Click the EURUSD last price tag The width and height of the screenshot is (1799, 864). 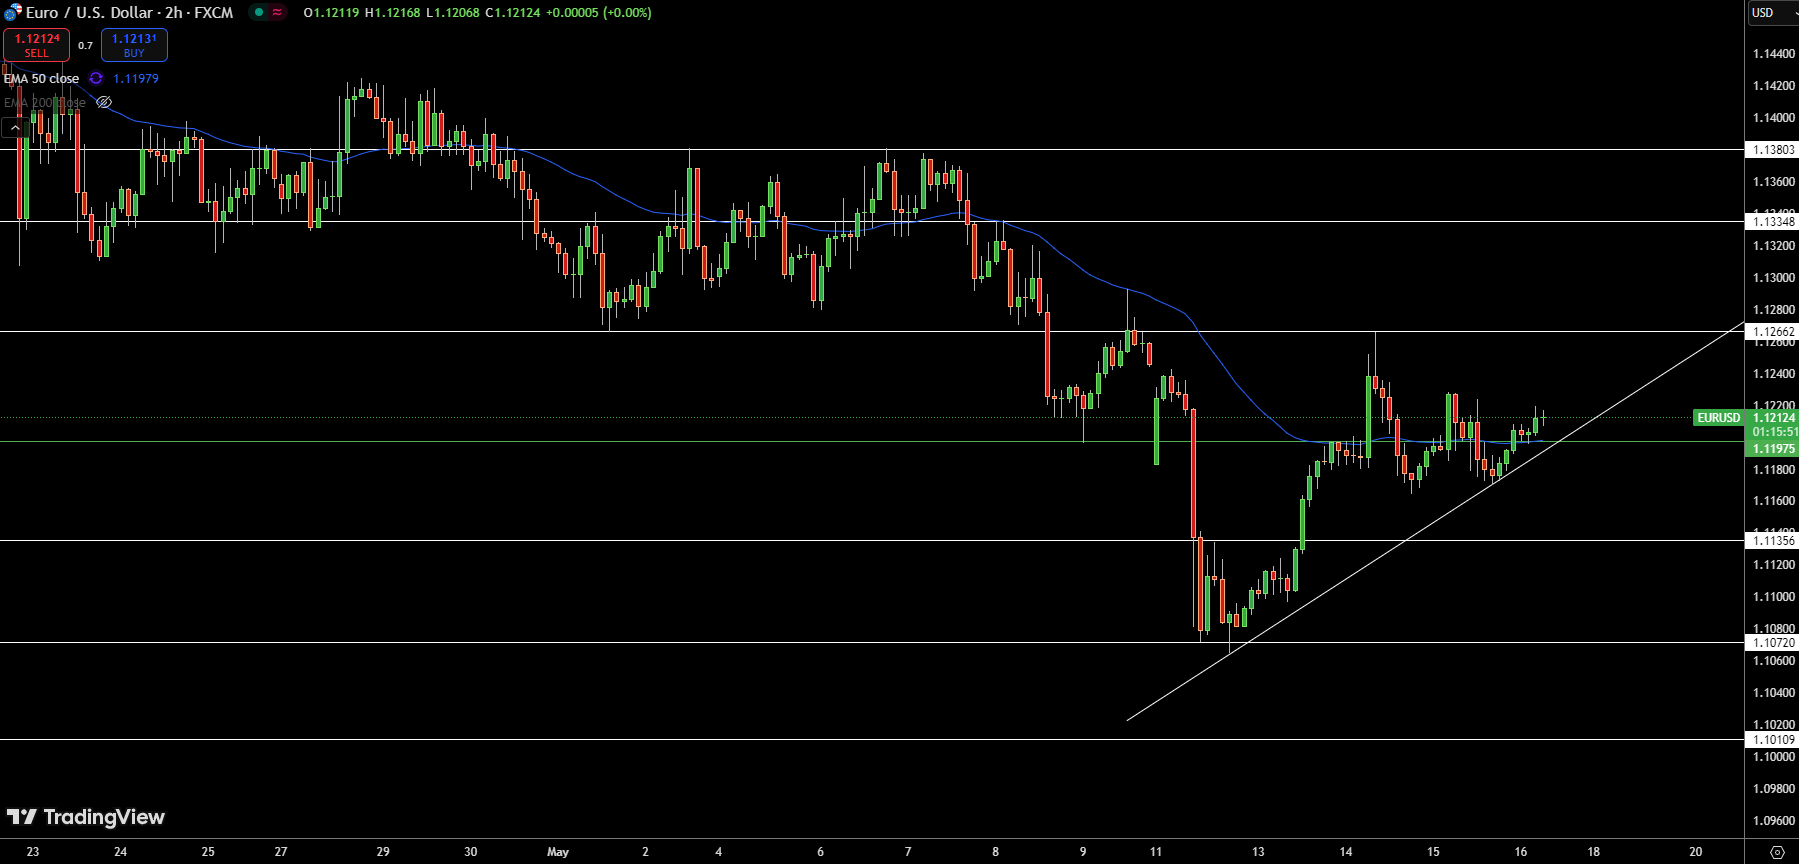click(x=1718, y=417)
